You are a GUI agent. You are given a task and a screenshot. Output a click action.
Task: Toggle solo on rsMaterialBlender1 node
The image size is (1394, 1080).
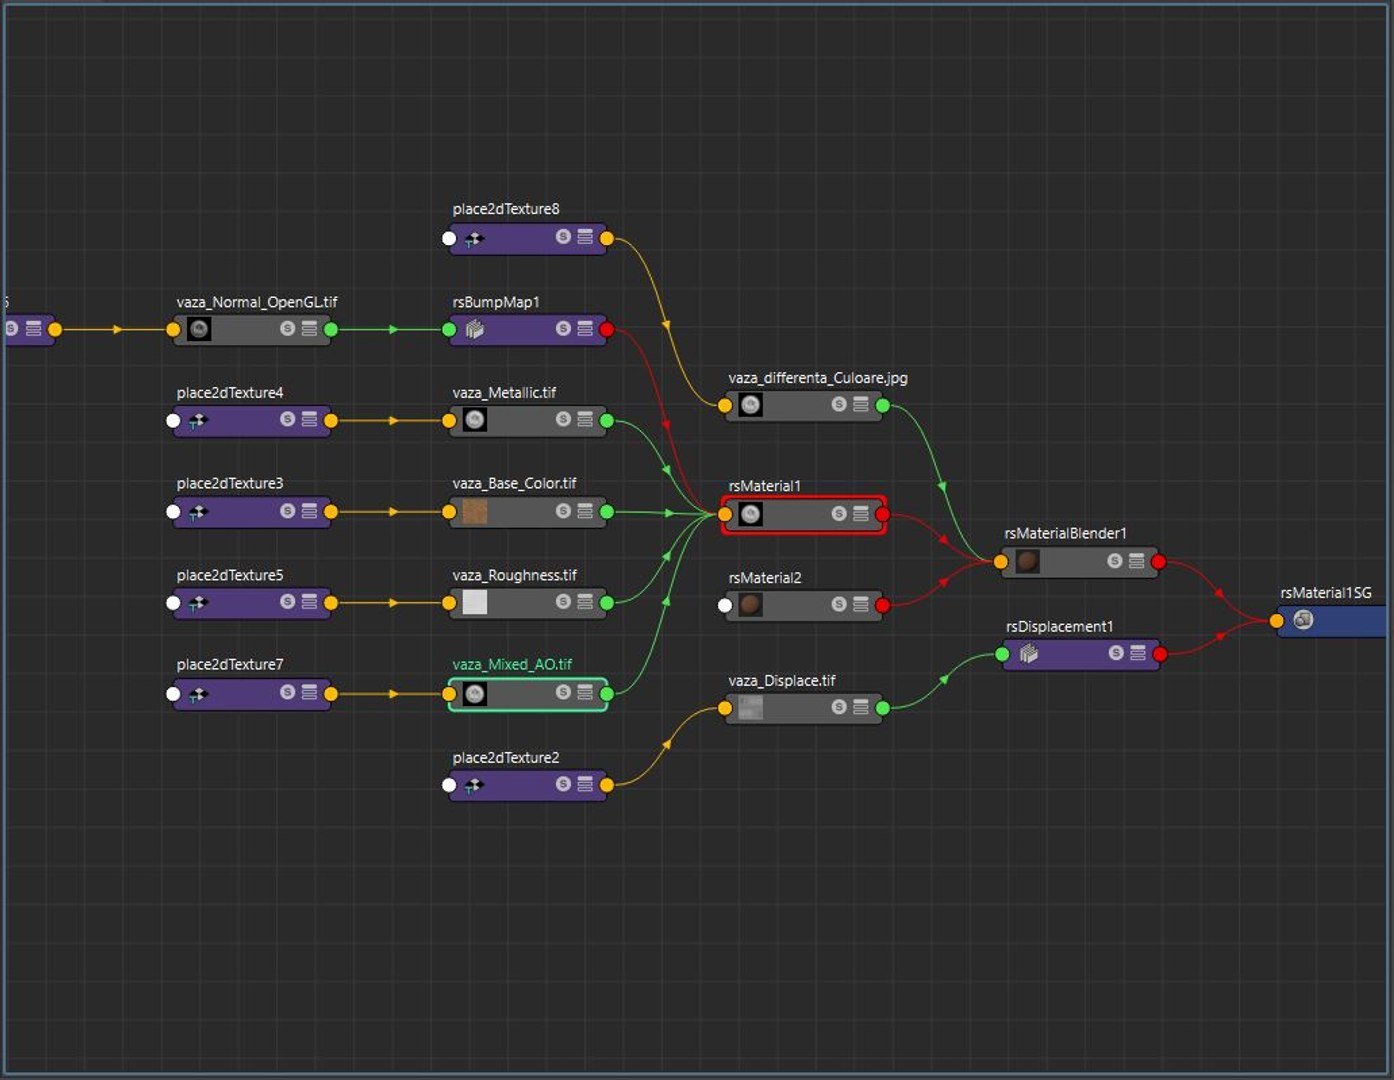(1115, 561)
